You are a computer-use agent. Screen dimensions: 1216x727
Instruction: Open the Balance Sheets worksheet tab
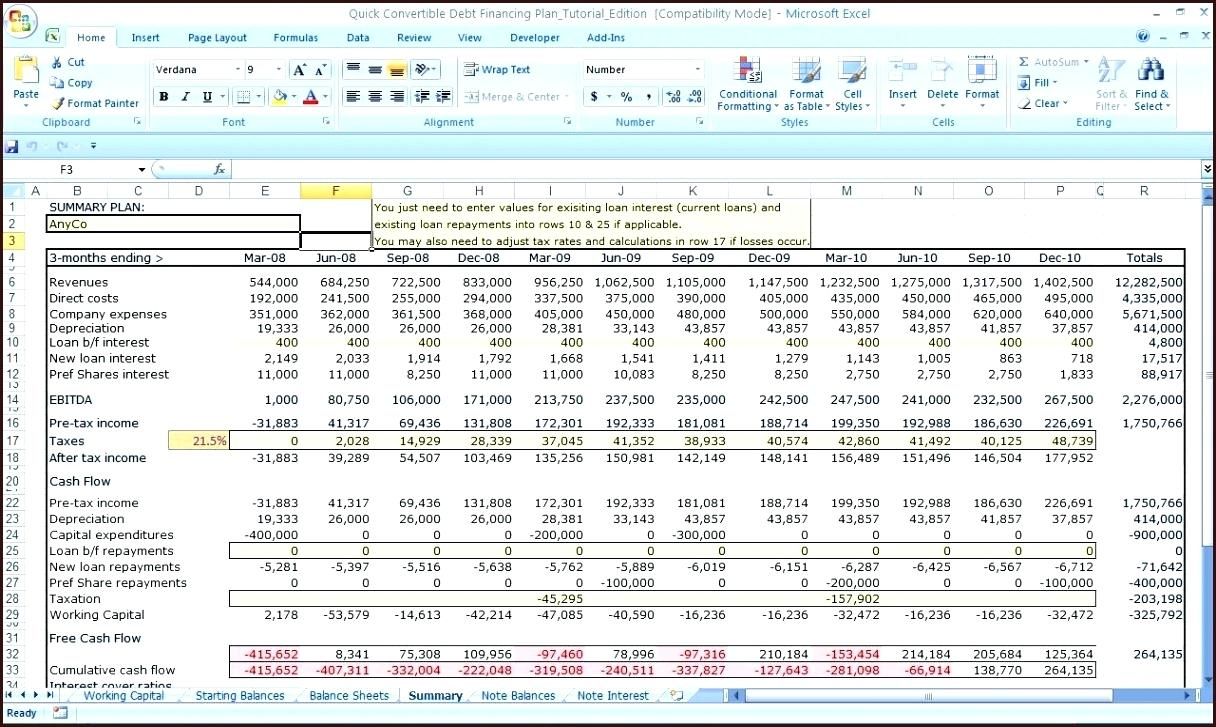point(349,696)
